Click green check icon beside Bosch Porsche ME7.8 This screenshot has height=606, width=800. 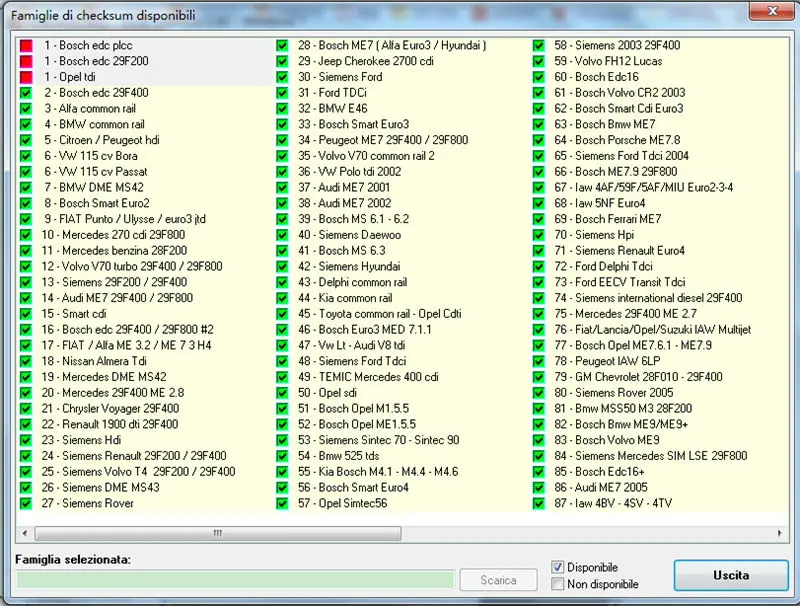pos(539,140)
